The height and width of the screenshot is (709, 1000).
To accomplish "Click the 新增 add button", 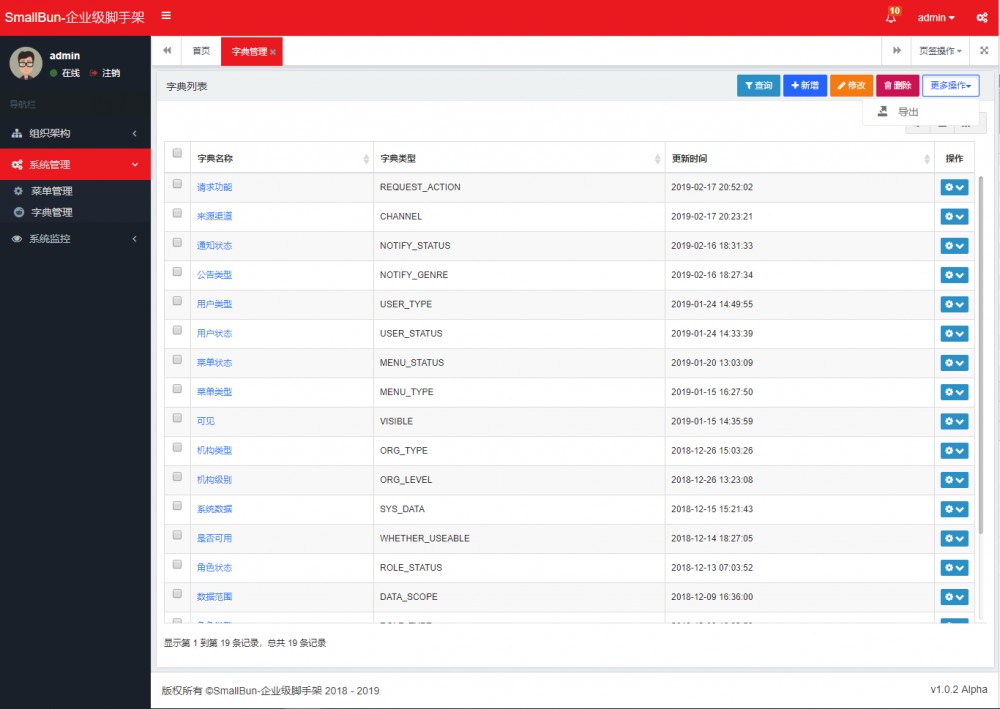I will tap(804, 85).
